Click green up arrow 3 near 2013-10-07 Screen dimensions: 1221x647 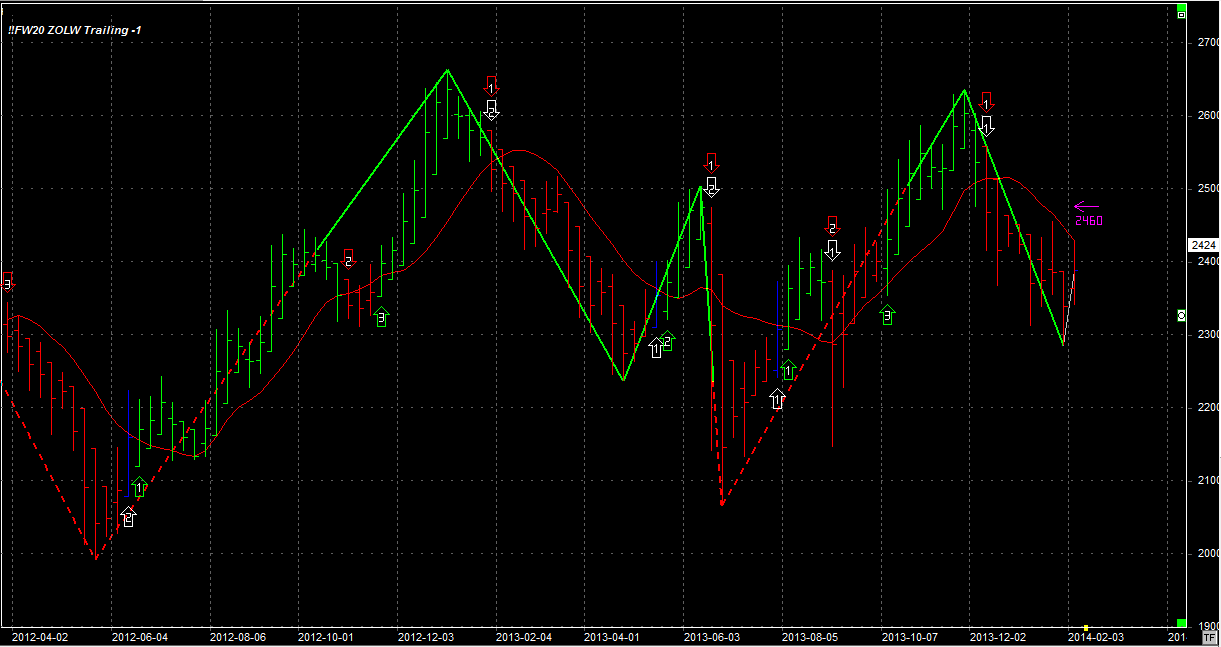point(887,316)
